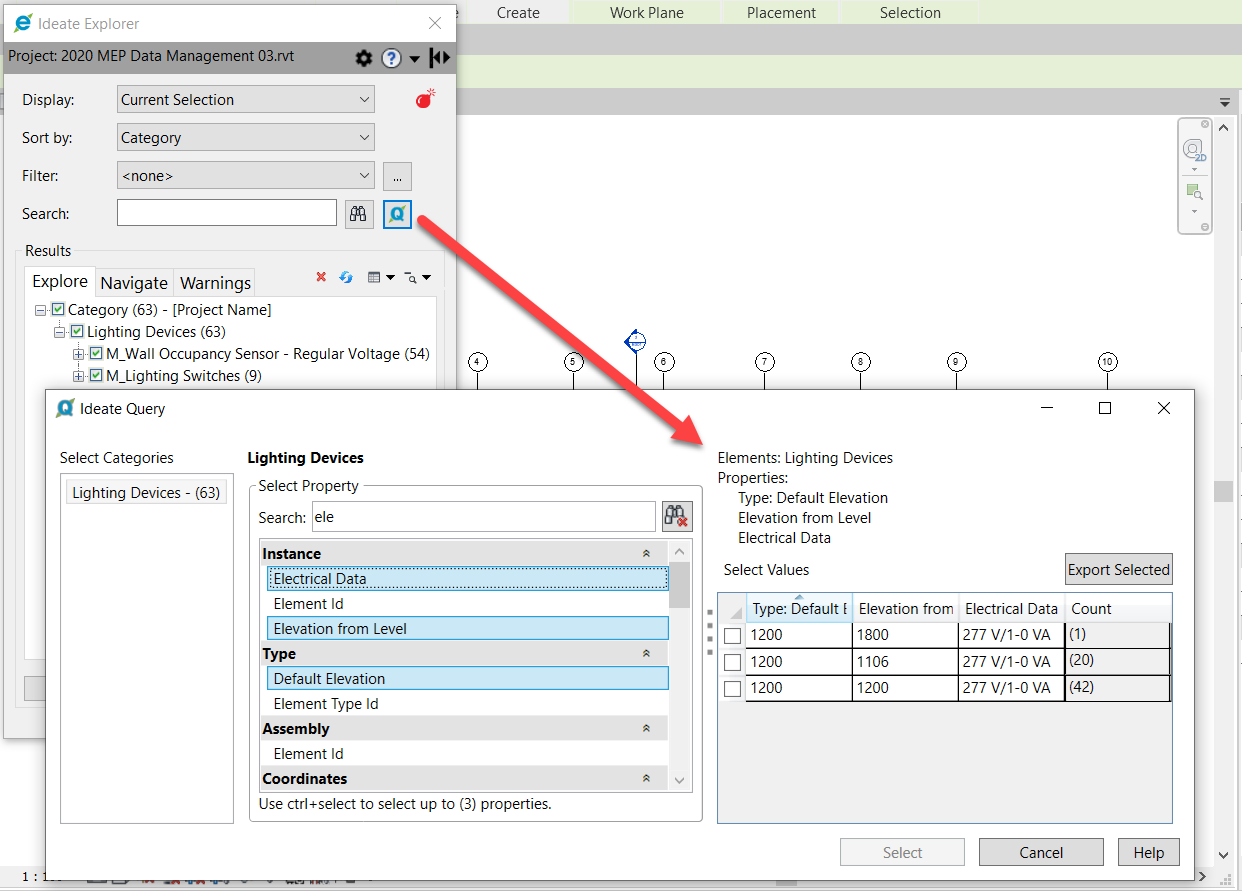Open the zoom-to options dropdown in Results
This screenshot has height=891, width=1242.
point(417,277)
